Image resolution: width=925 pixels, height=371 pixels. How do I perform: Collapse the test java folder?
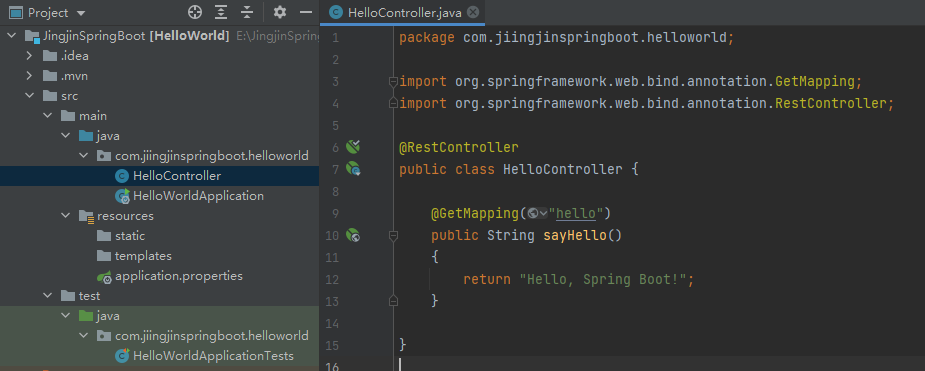pyautogui.click(x=65, y=316)
